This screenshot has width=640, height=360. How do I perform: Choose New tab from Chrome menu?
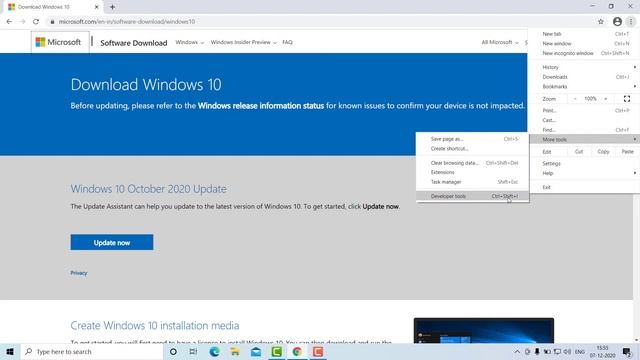click(584, 34)
